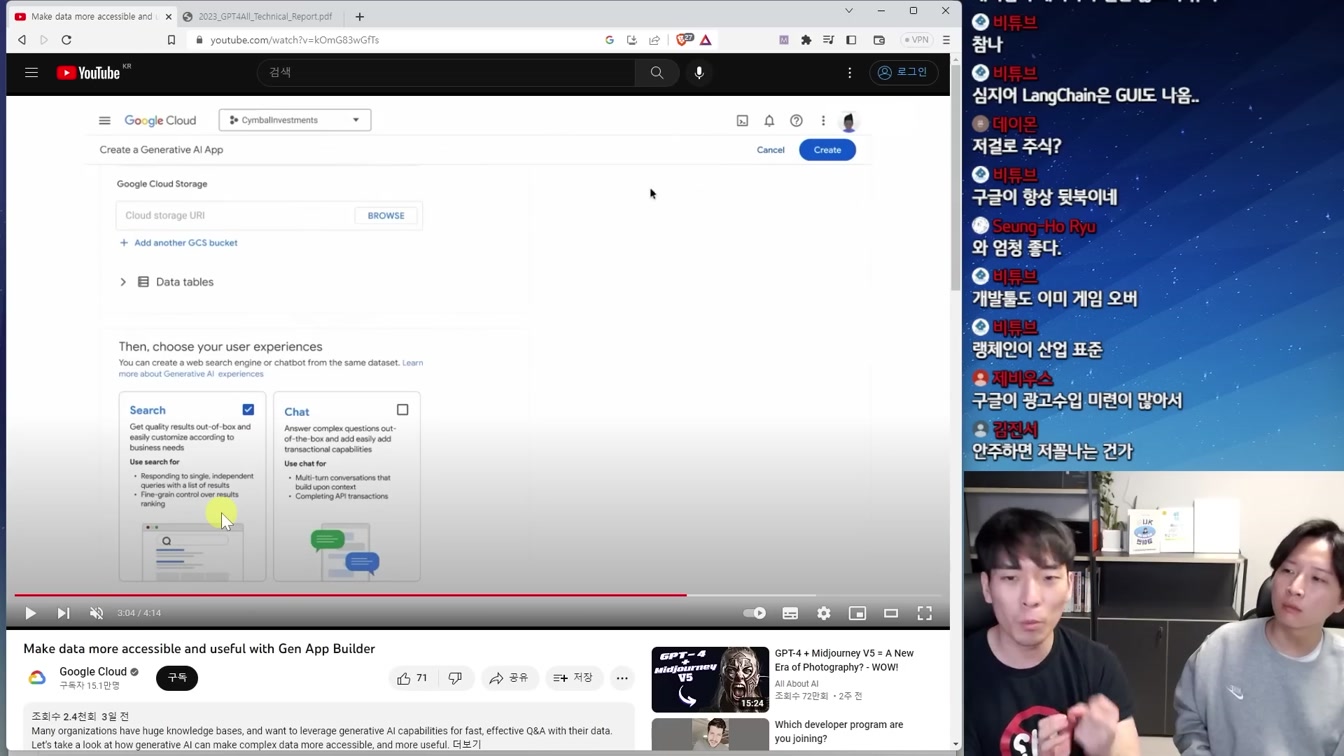Toggle subtitles with the captions icon

click(x=790, y=613)
